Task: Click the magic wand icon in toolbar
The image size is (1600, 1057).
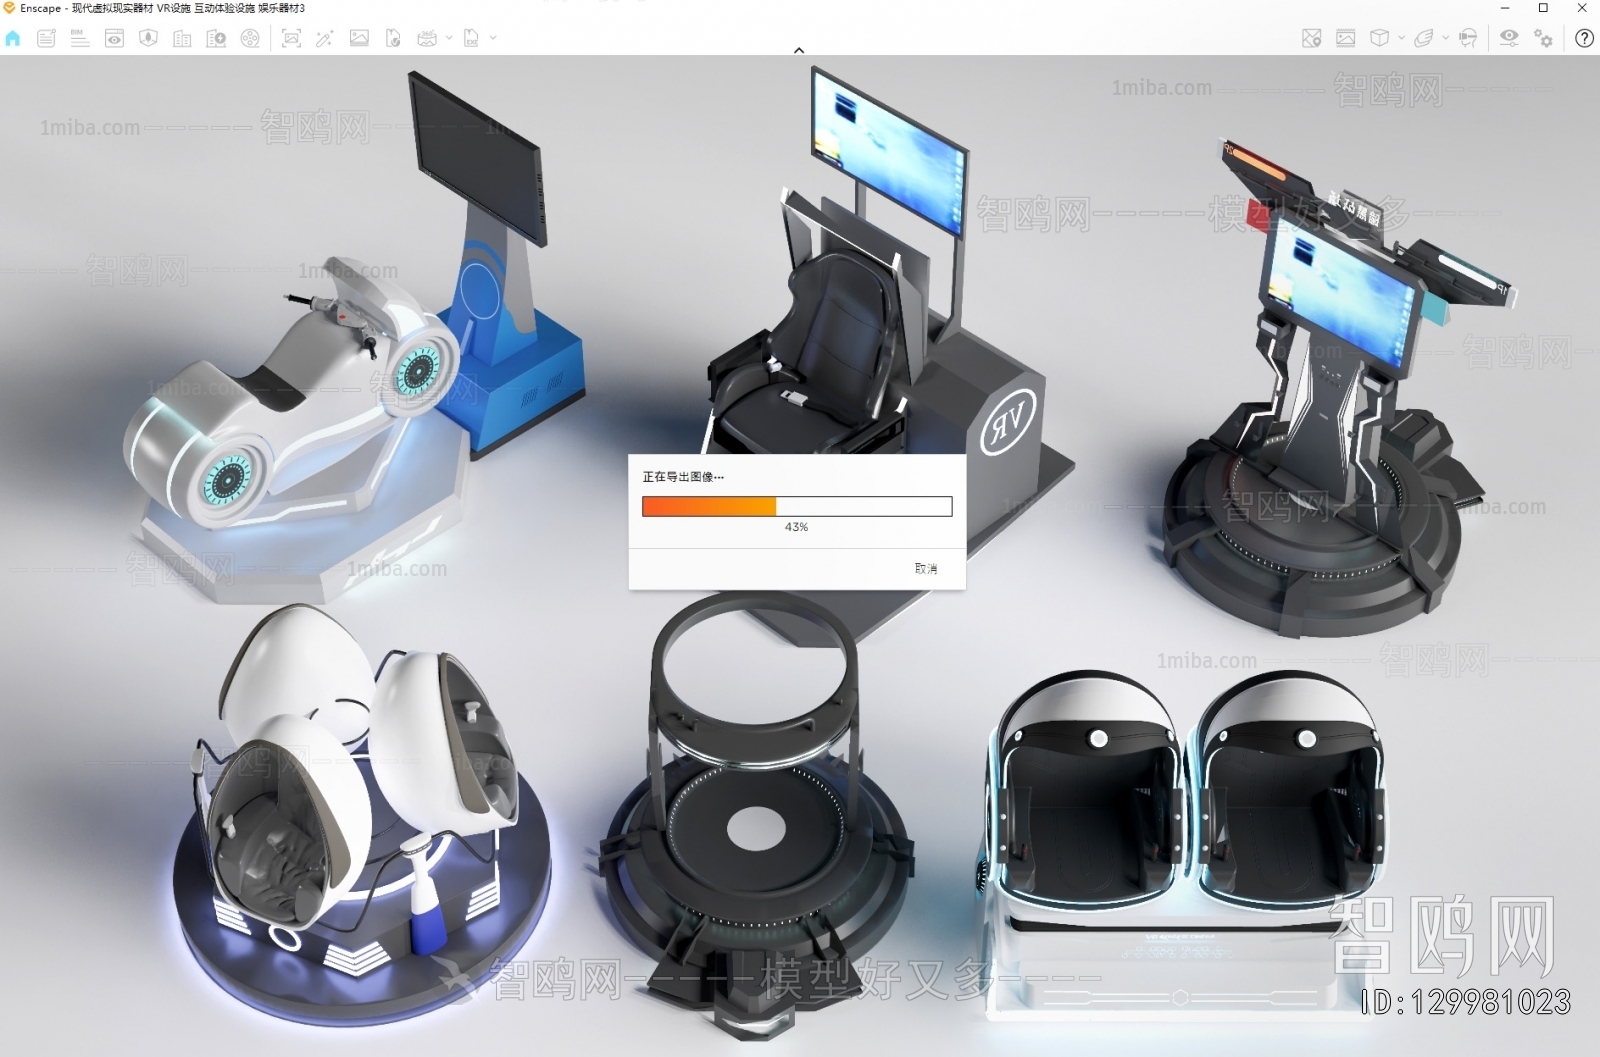Action: [x=324, y=38]
